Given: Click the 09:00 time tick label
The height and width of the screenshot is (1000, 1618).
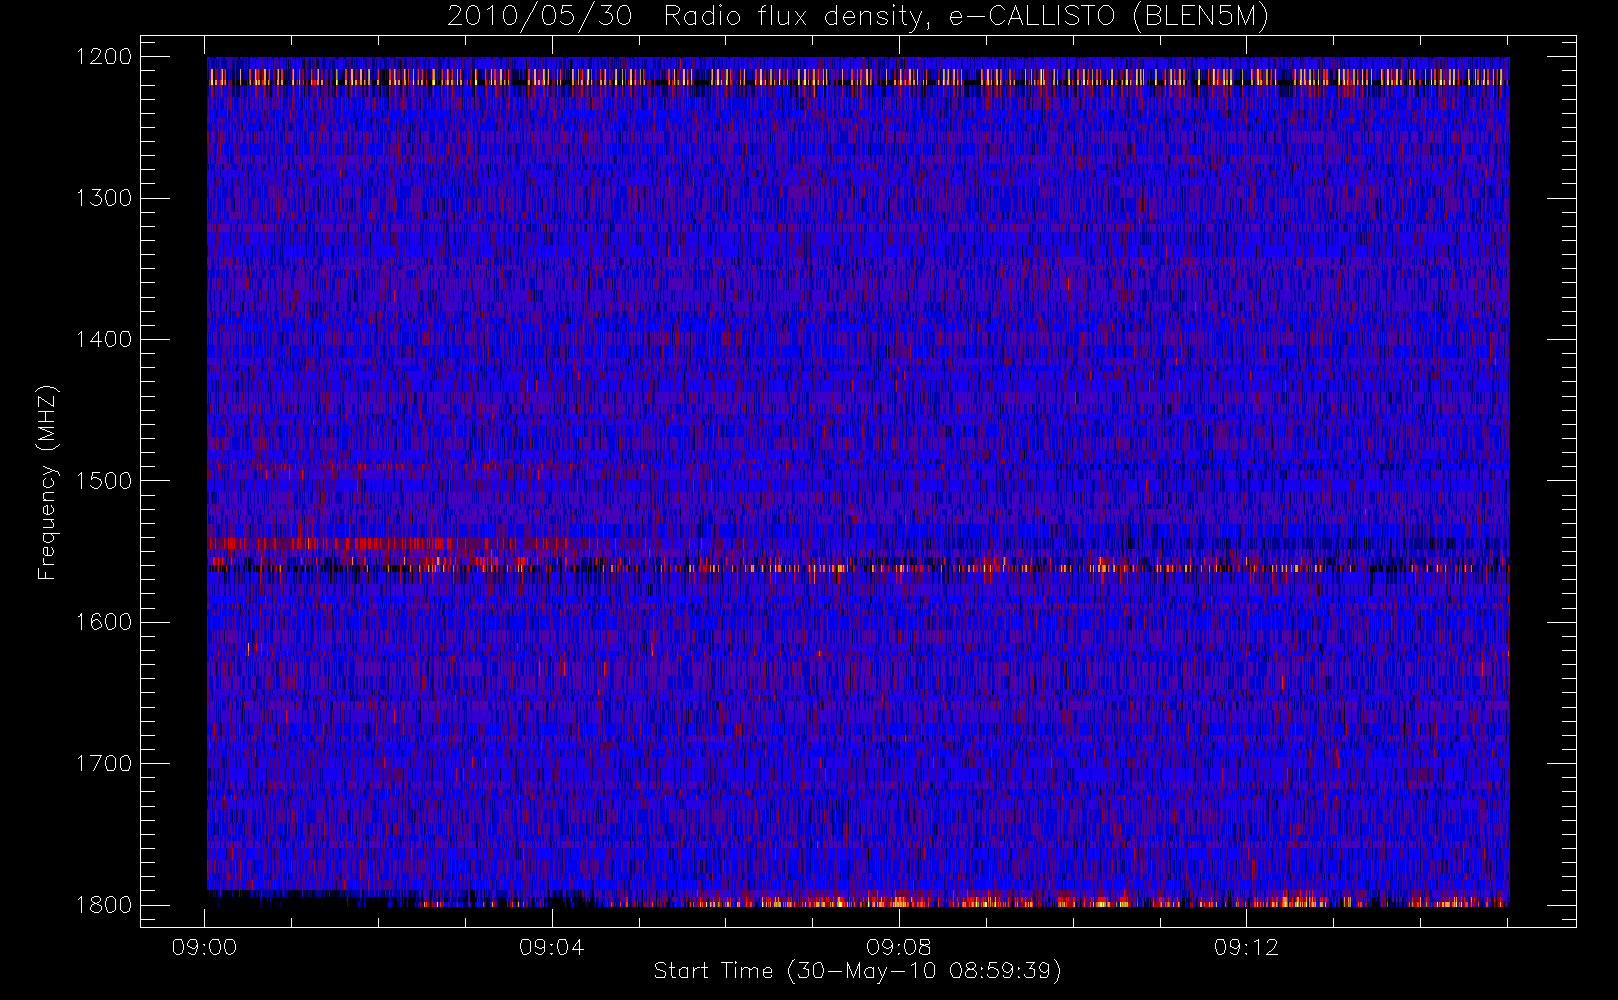Looking at the screenshot, I should tap(205, 947).
